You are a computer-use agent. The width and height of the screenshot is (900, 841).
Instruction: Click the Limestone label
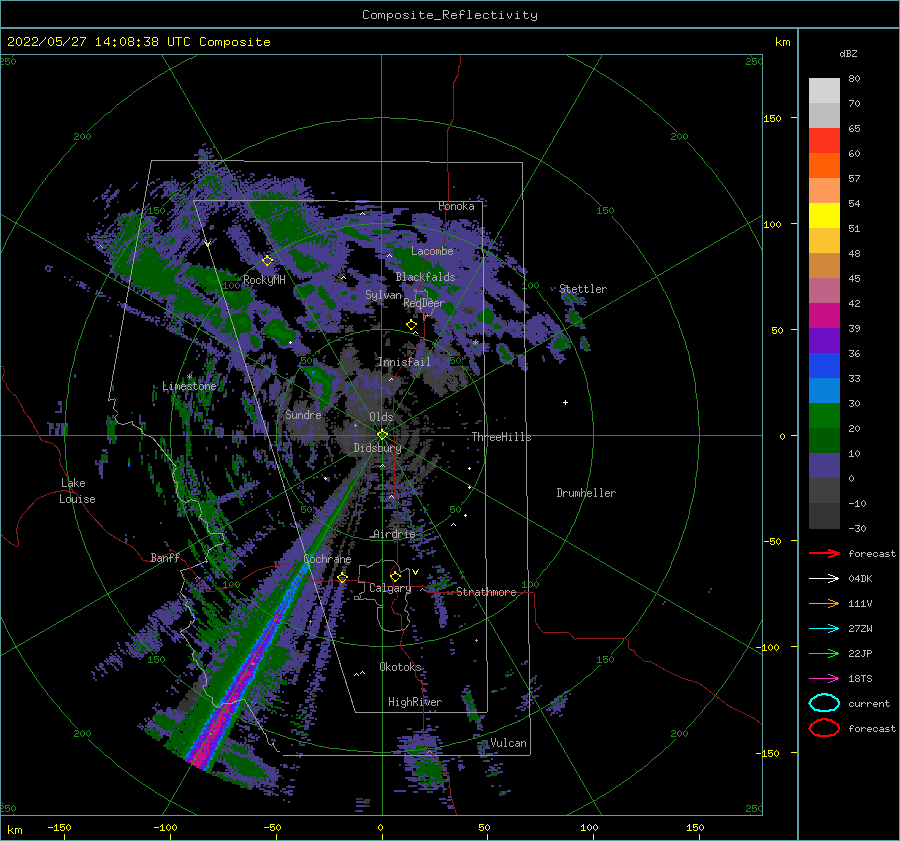coord(189,386)
